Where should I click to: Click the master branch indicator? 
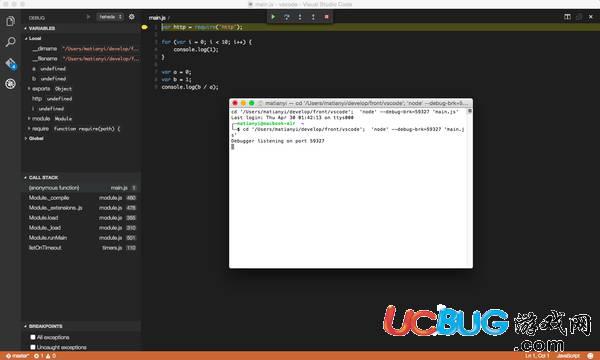coord(17,356)
